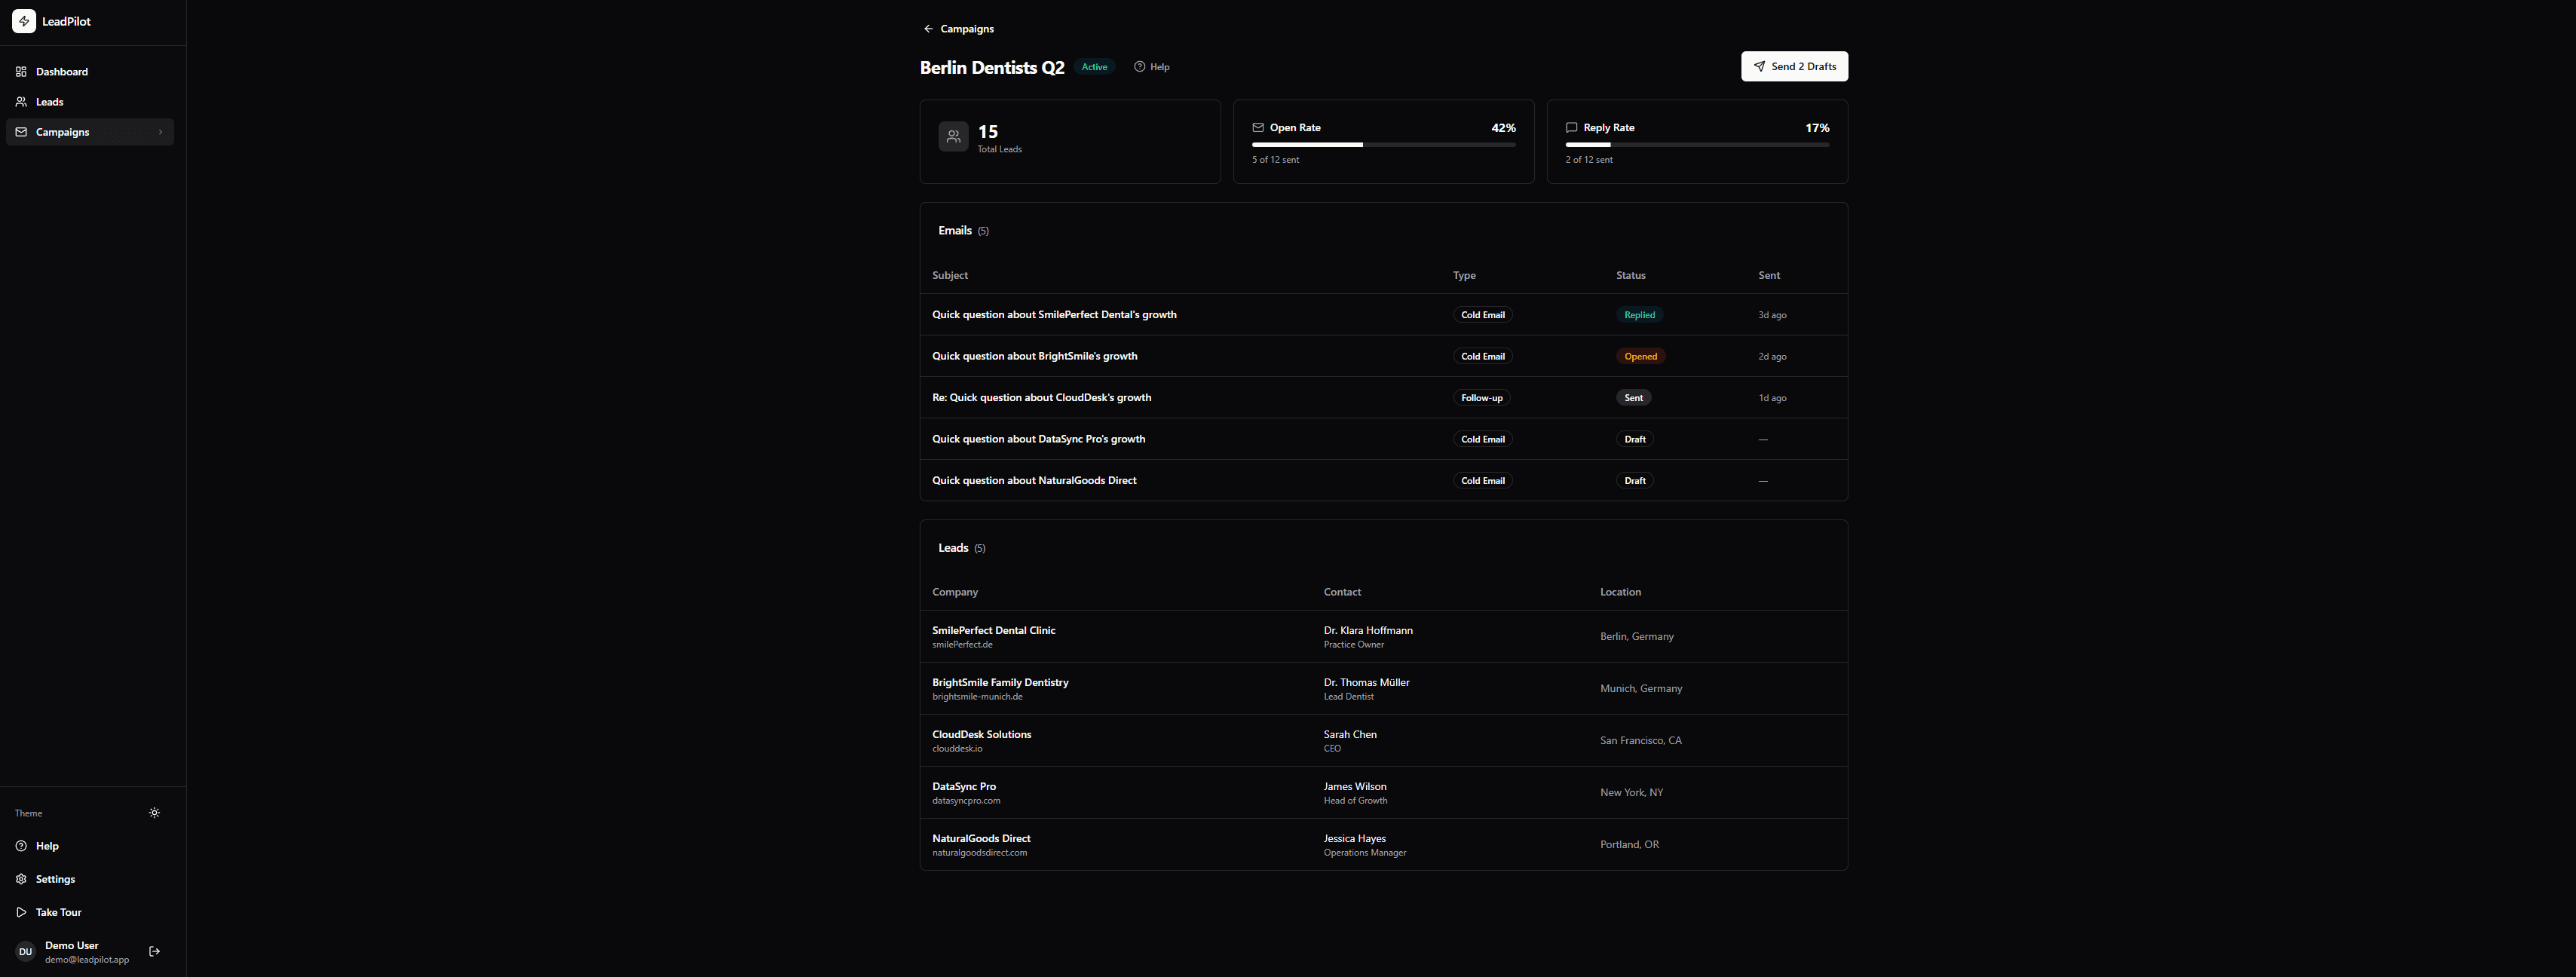Click the Total Leads people icon
Screen dimensions: 2576x977
click(953, 137)
